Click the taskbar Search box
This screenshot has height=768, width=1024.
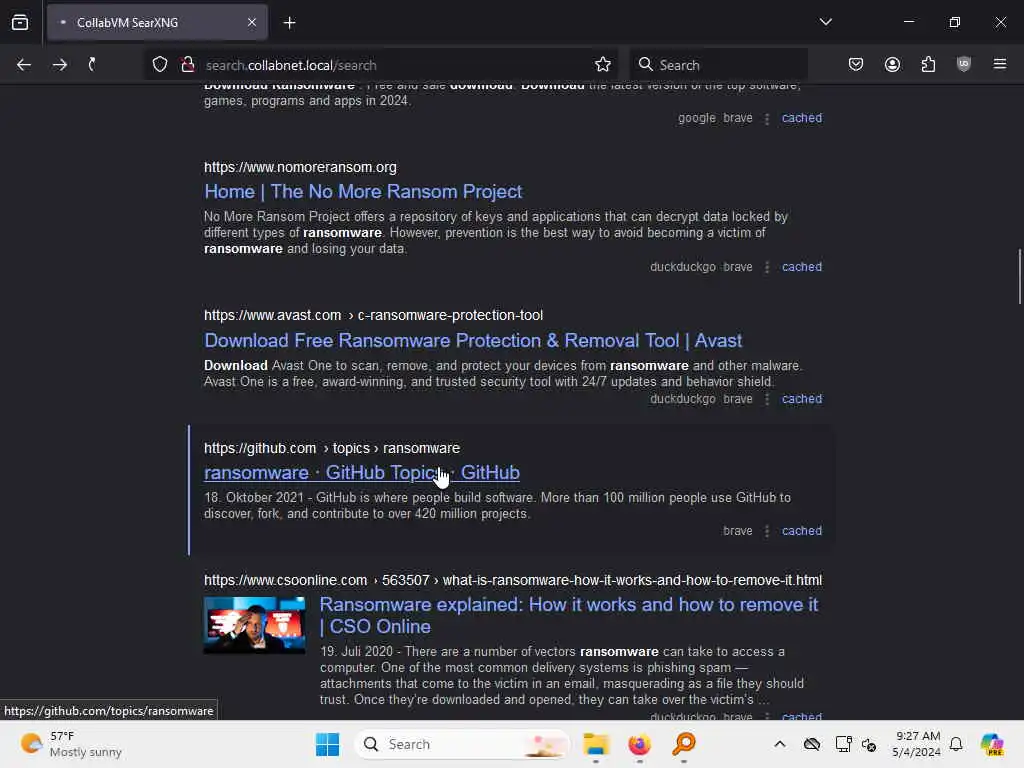pyautogui.click(x=462, y=744)
